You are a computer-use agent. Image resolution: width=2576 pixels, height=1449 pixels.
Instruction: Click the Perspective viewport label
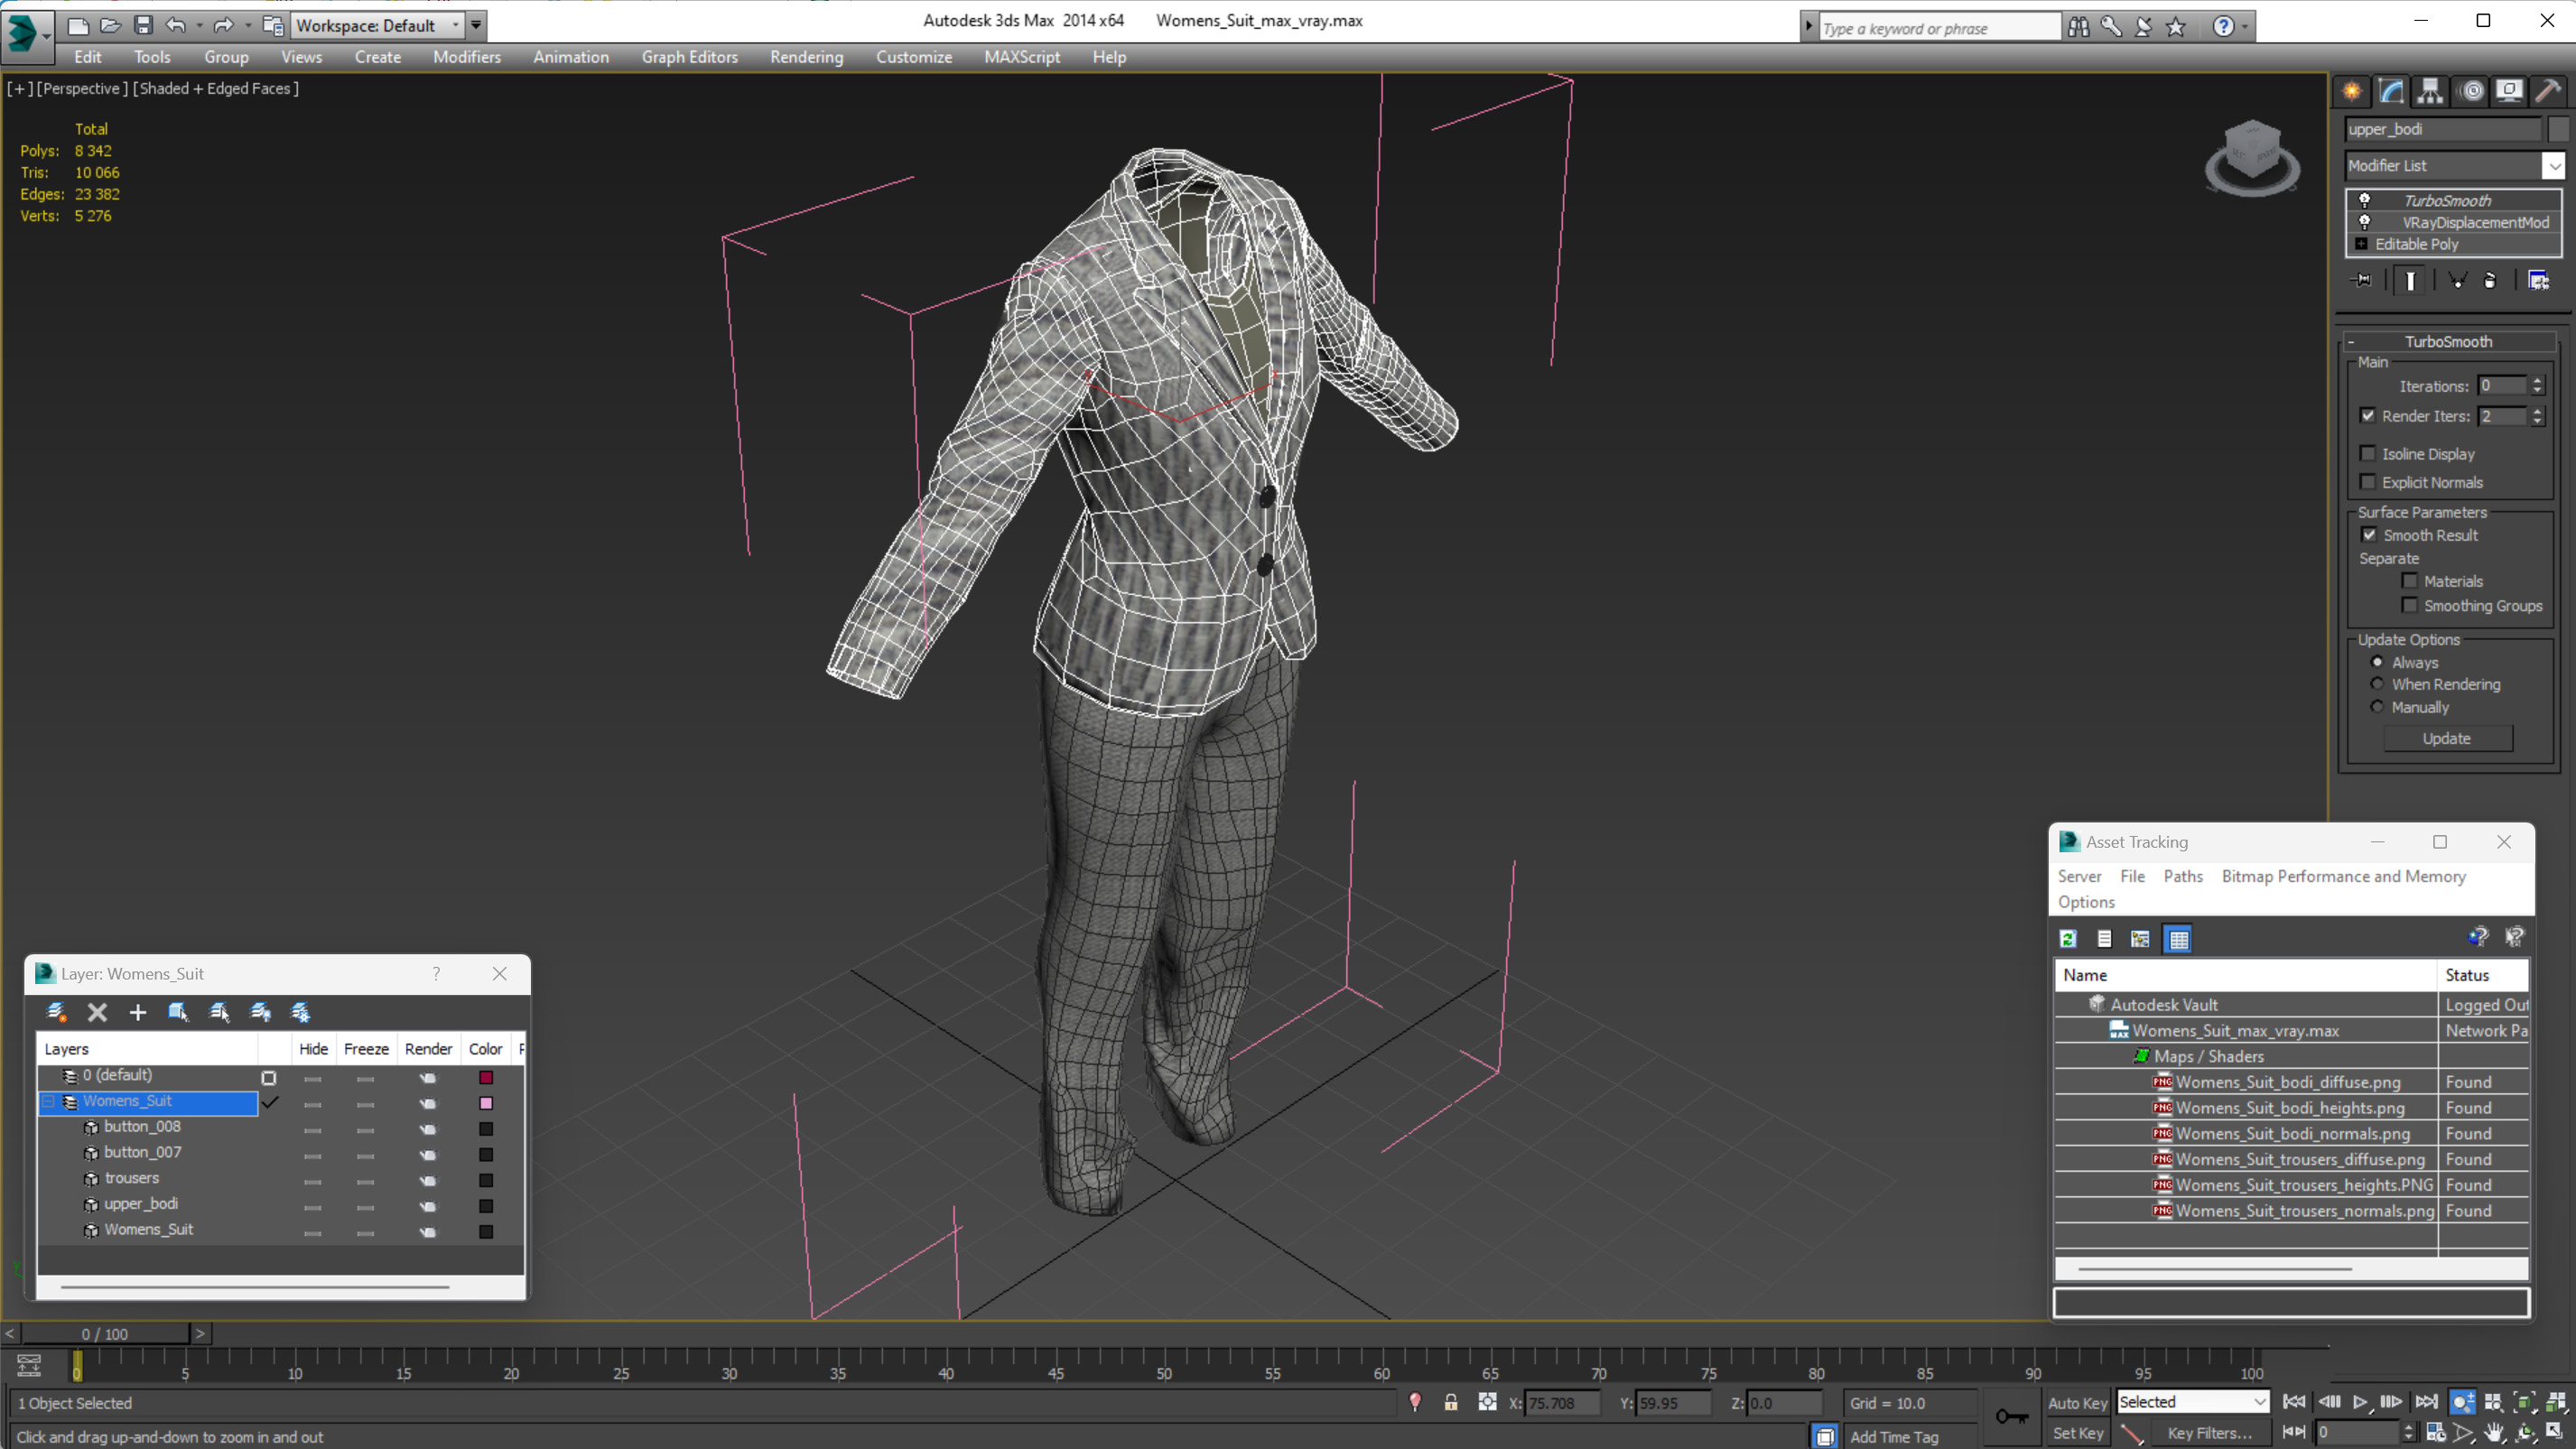coord(81,88)
